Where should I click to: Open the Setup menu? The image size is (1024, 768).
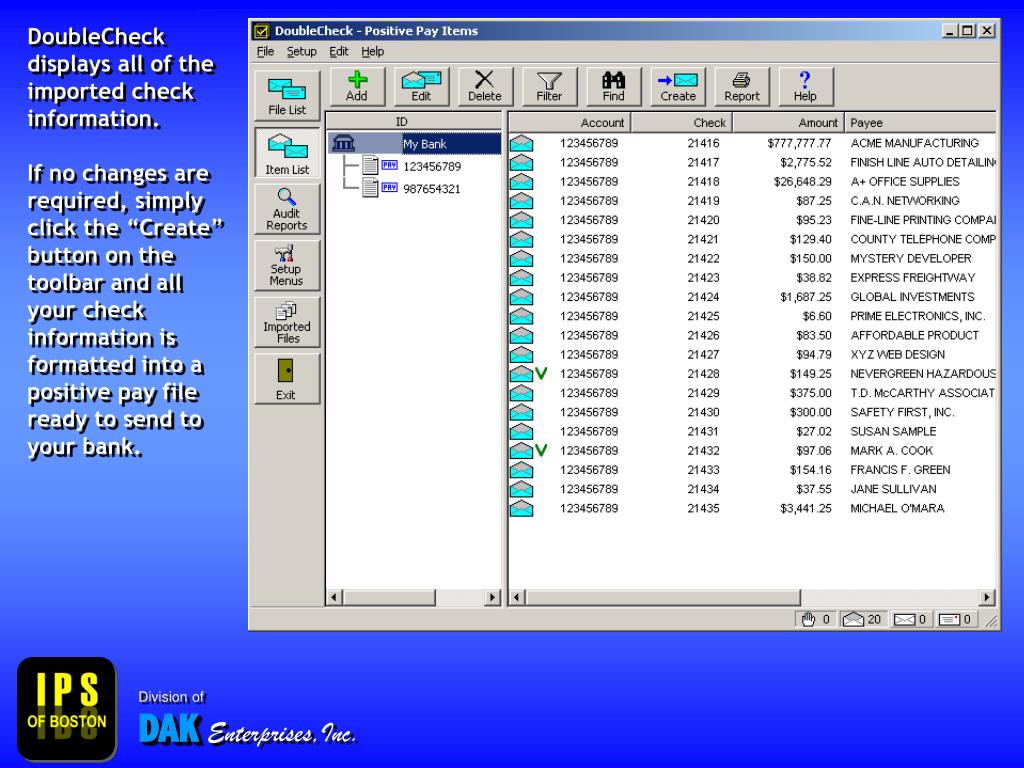click(302, 52)
